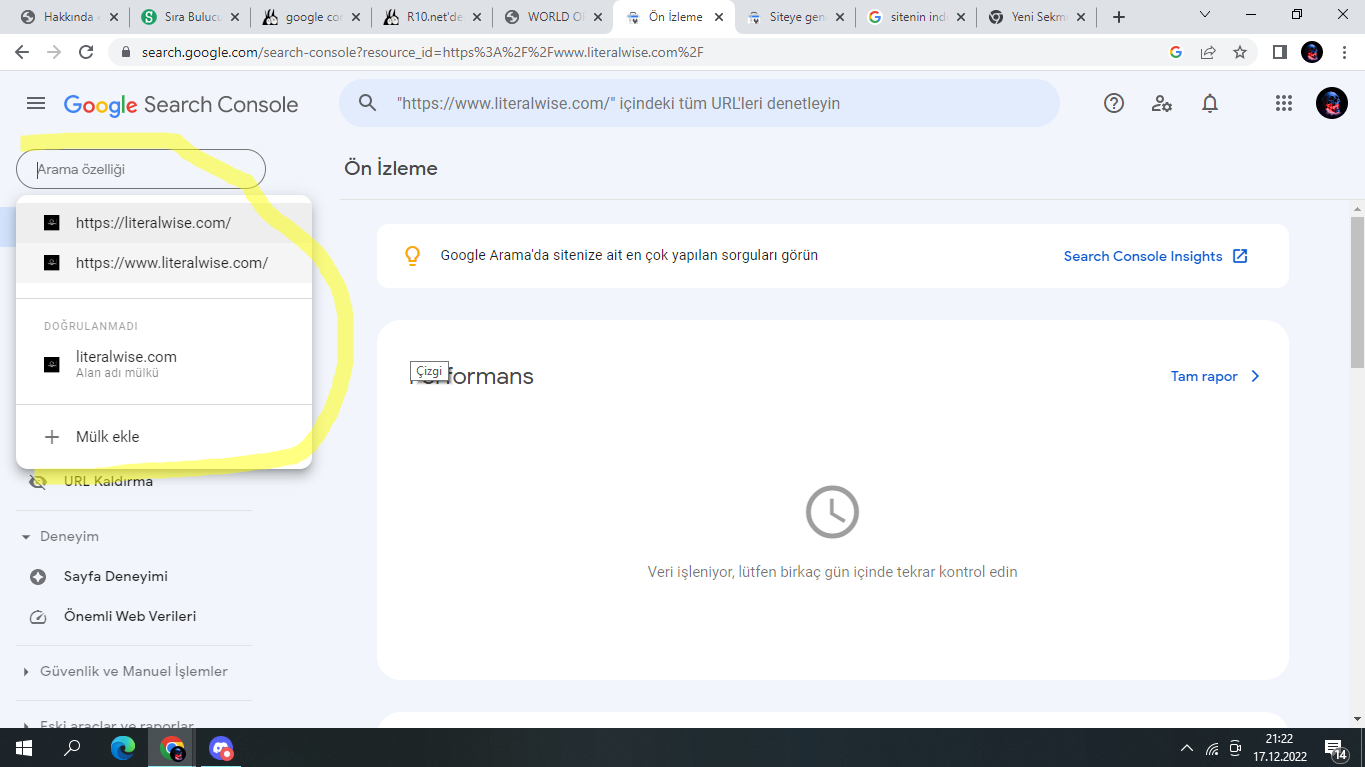Click the purple app icon on the taskbar
The width and height of the screenshot is (1365, 767).
[221, 748]
